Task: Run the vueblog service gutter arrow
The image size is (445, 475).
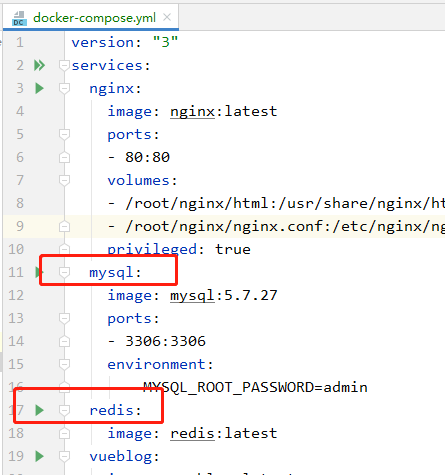Action: point(39,456)
